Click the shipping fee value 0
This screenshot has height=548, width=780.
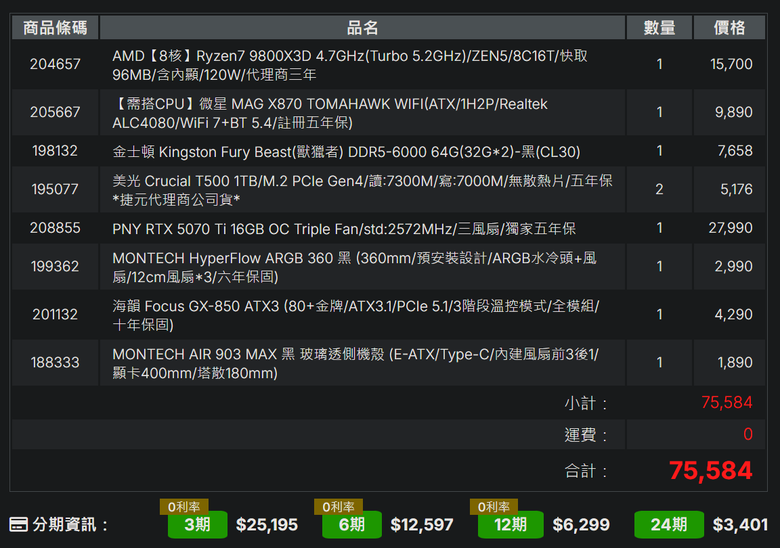(748, 434)
